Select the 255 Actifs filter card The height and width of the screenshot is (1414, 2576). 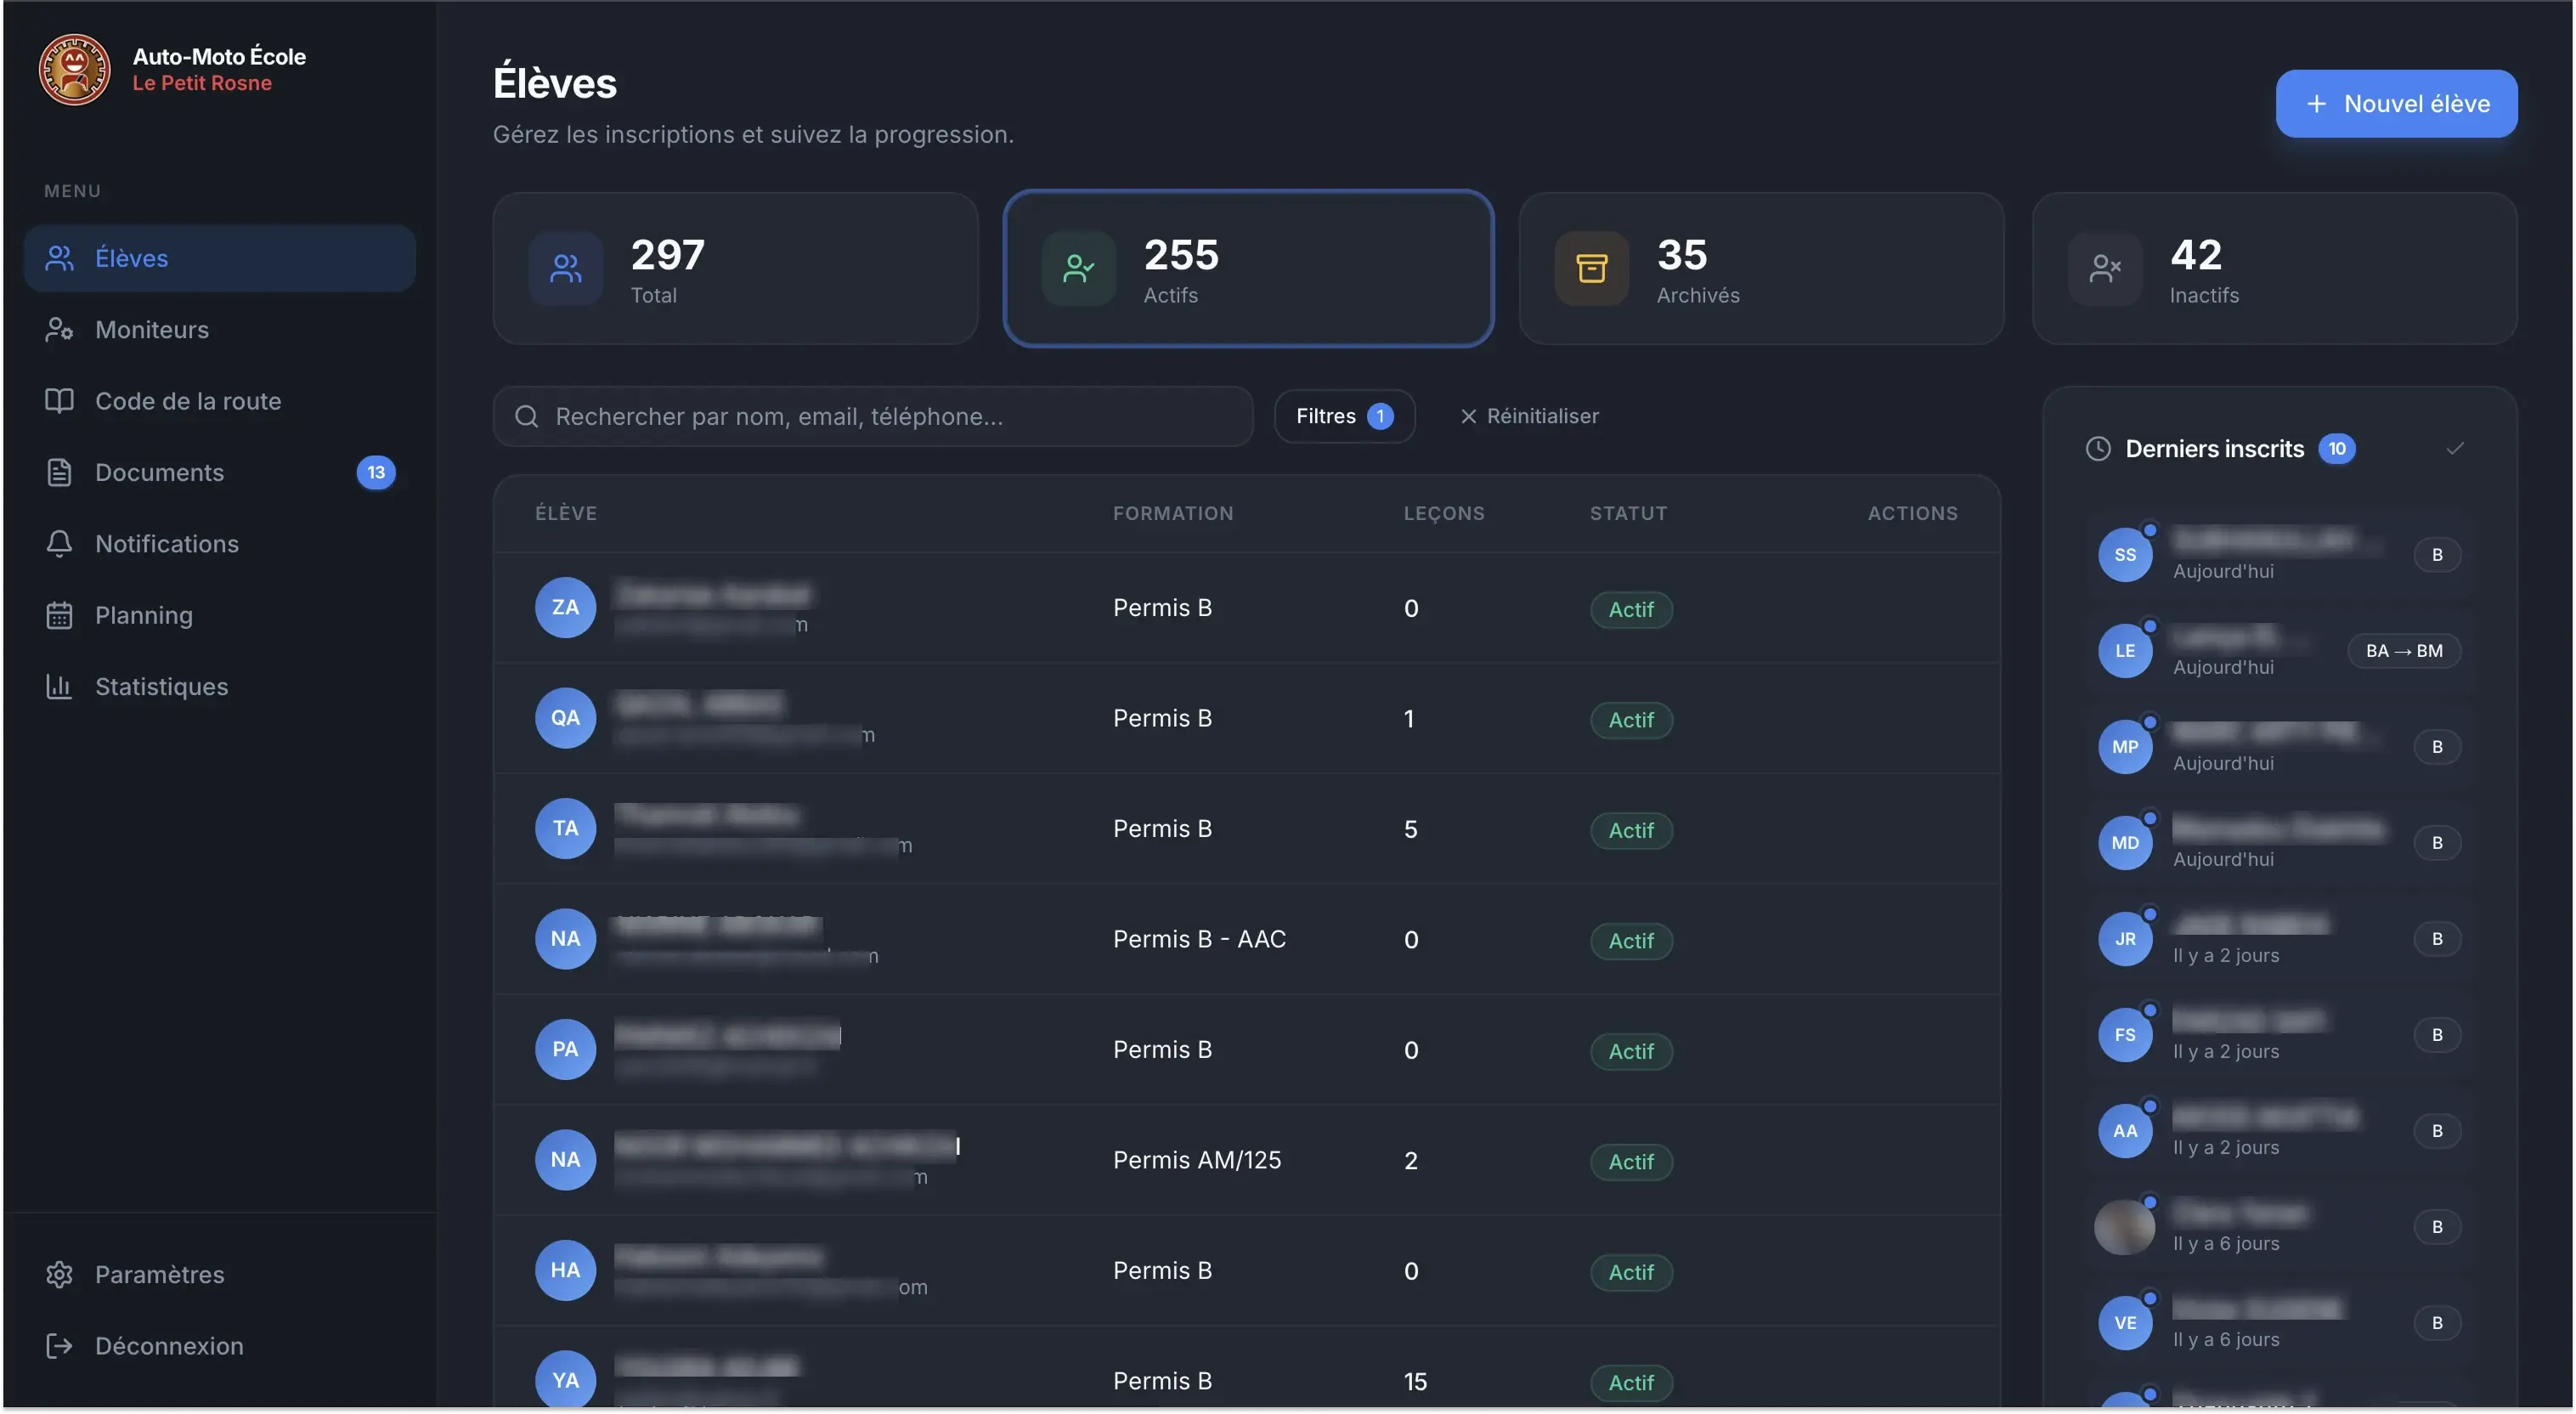[x=1248, y=268]
